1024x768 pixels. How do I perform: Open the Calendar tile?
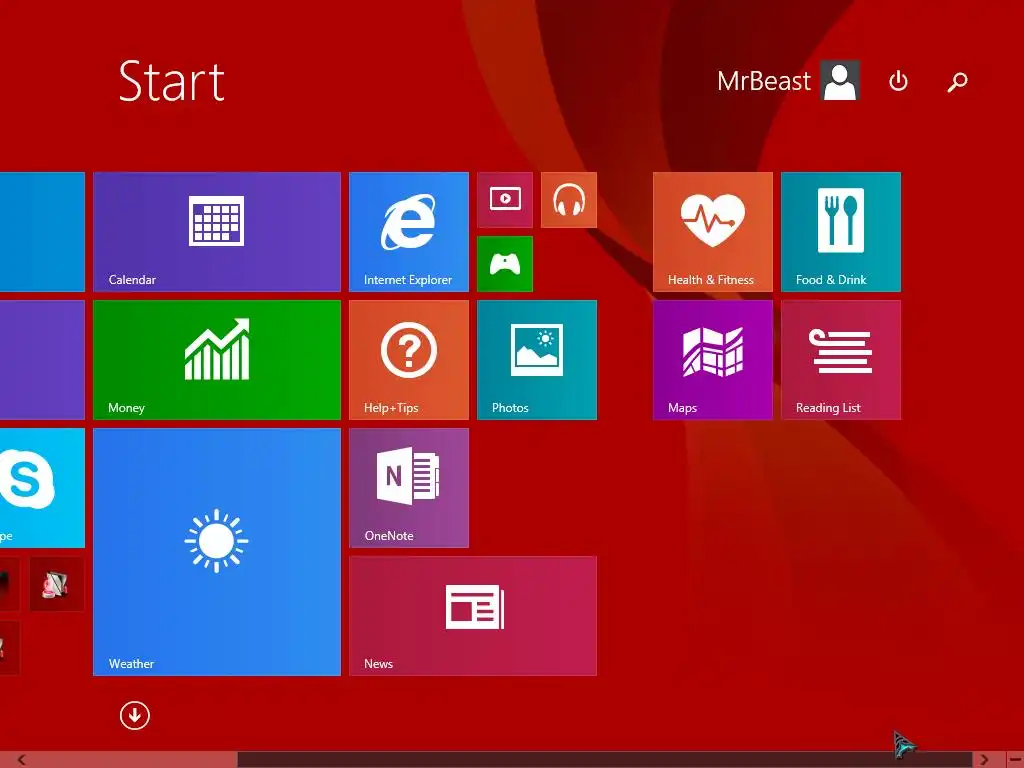[217, 232]
